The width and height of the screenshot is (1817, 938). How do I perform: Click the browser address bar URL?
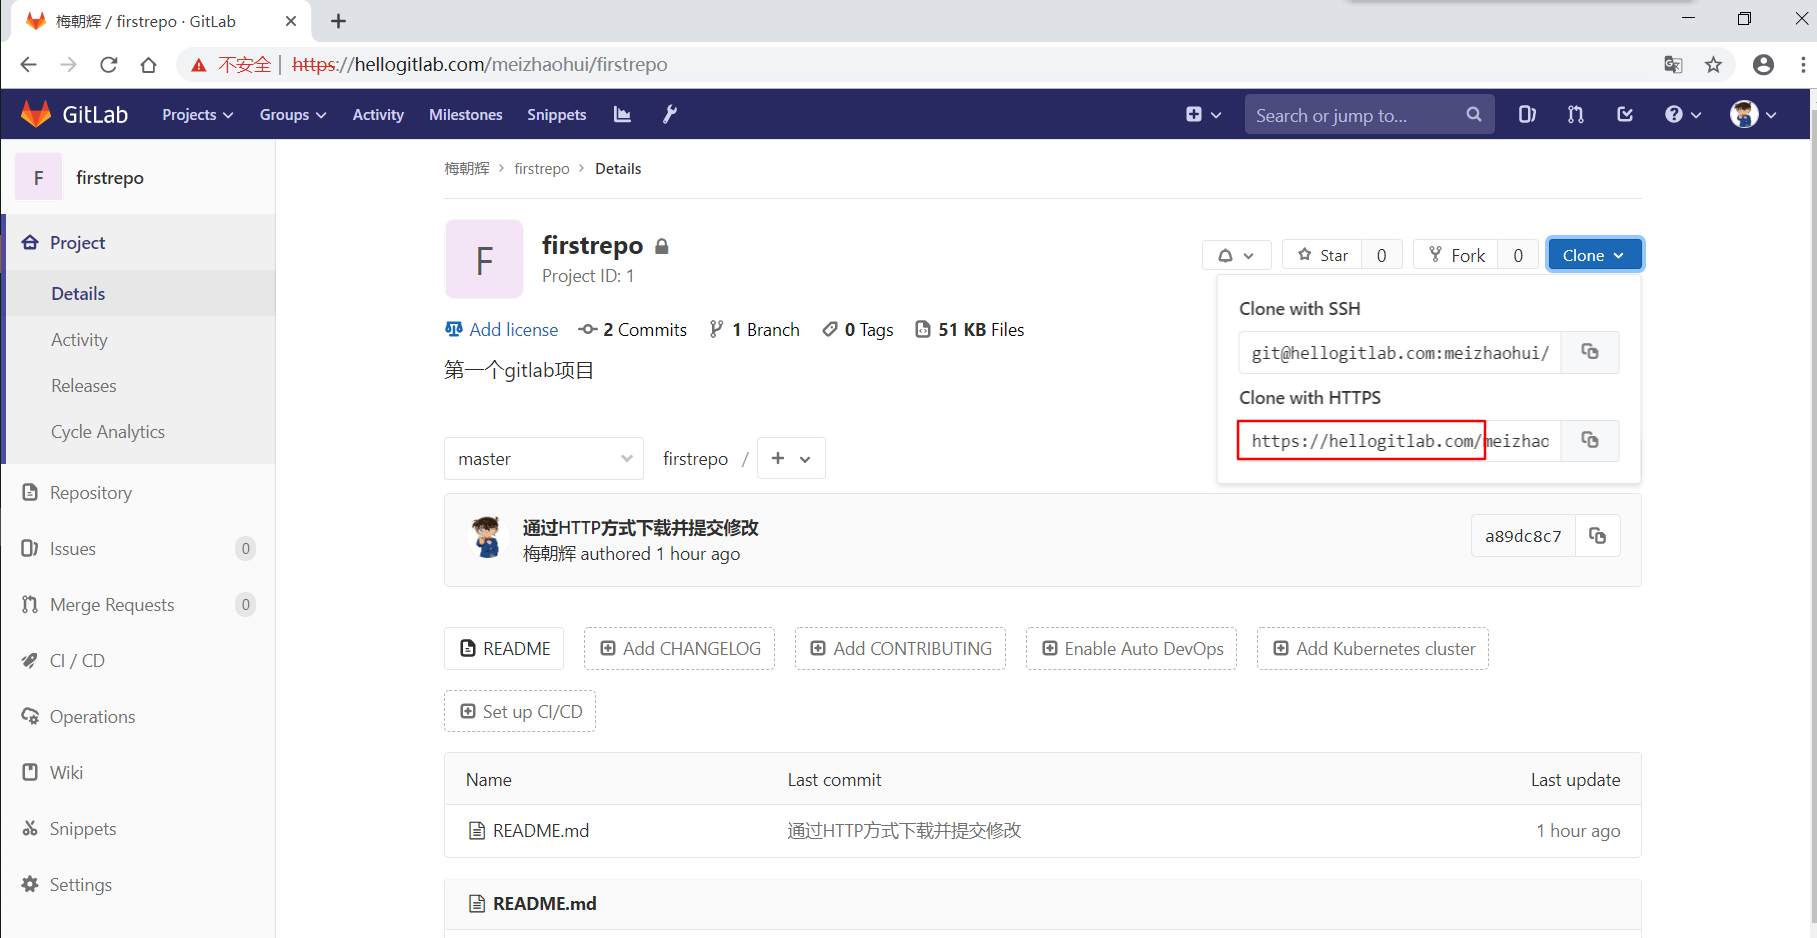coord(480,65)
